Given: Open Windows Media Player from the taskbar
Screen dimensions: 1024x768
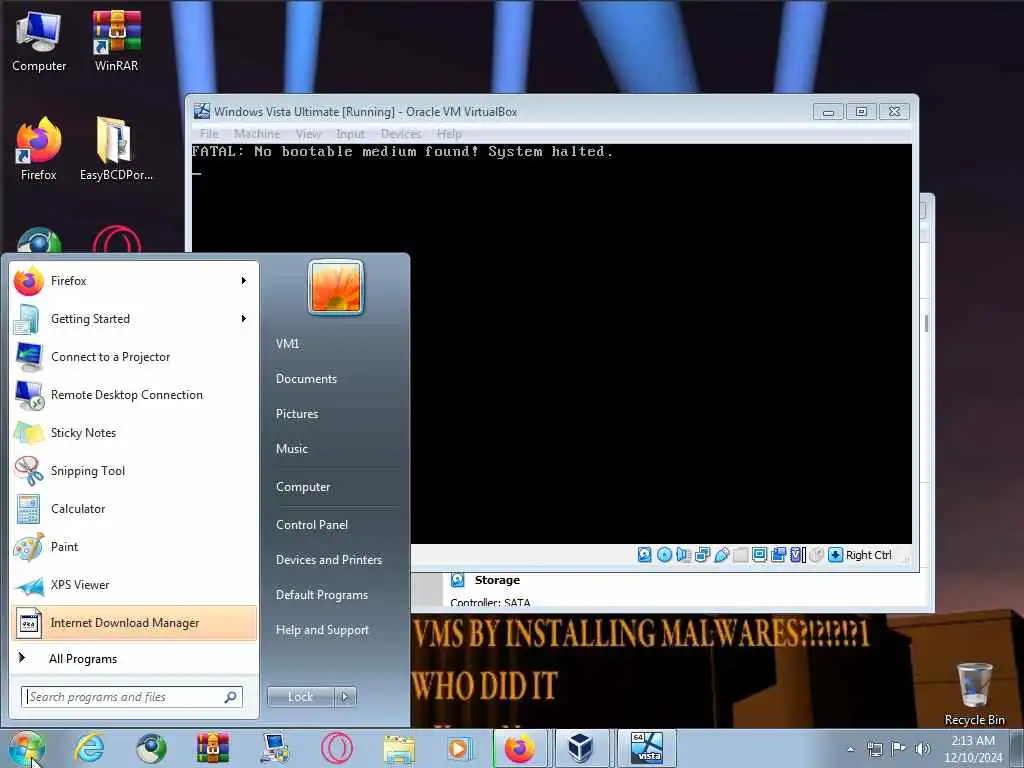Looking at the screenshot, I should tap(460, 748).
